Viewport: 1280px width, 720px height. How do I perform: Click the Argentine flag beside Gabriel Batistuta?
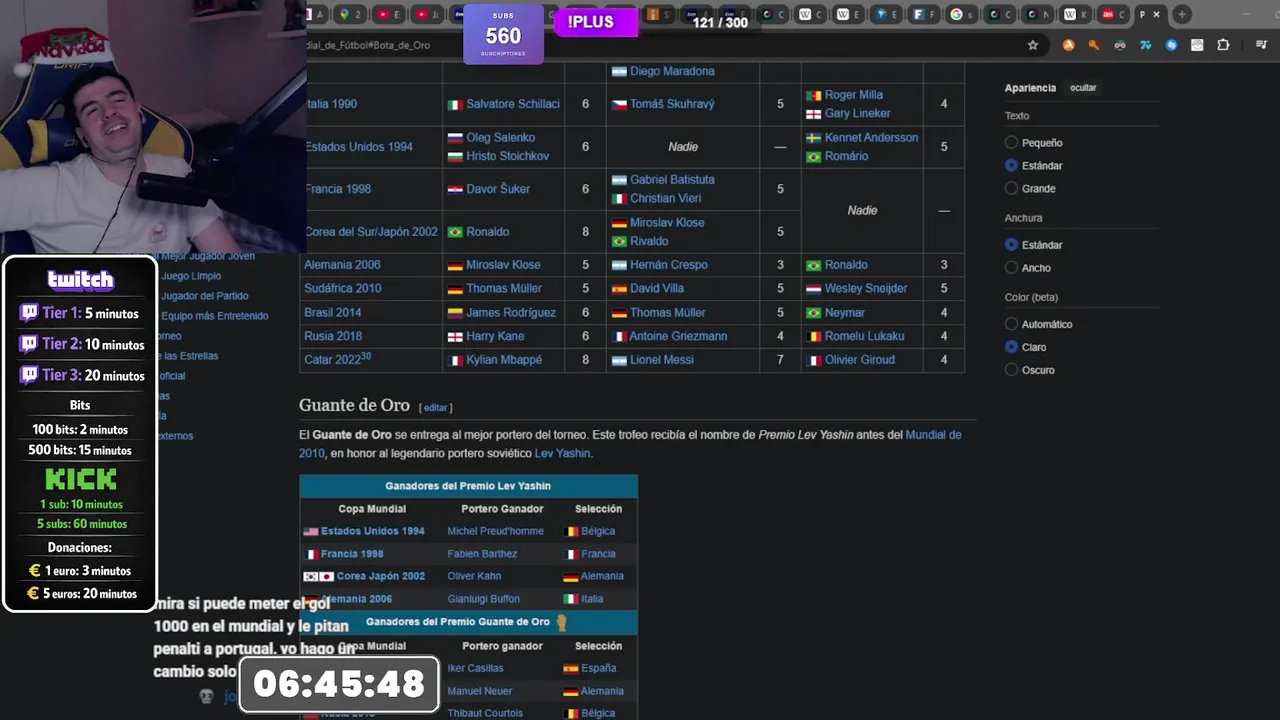(619, 180)
